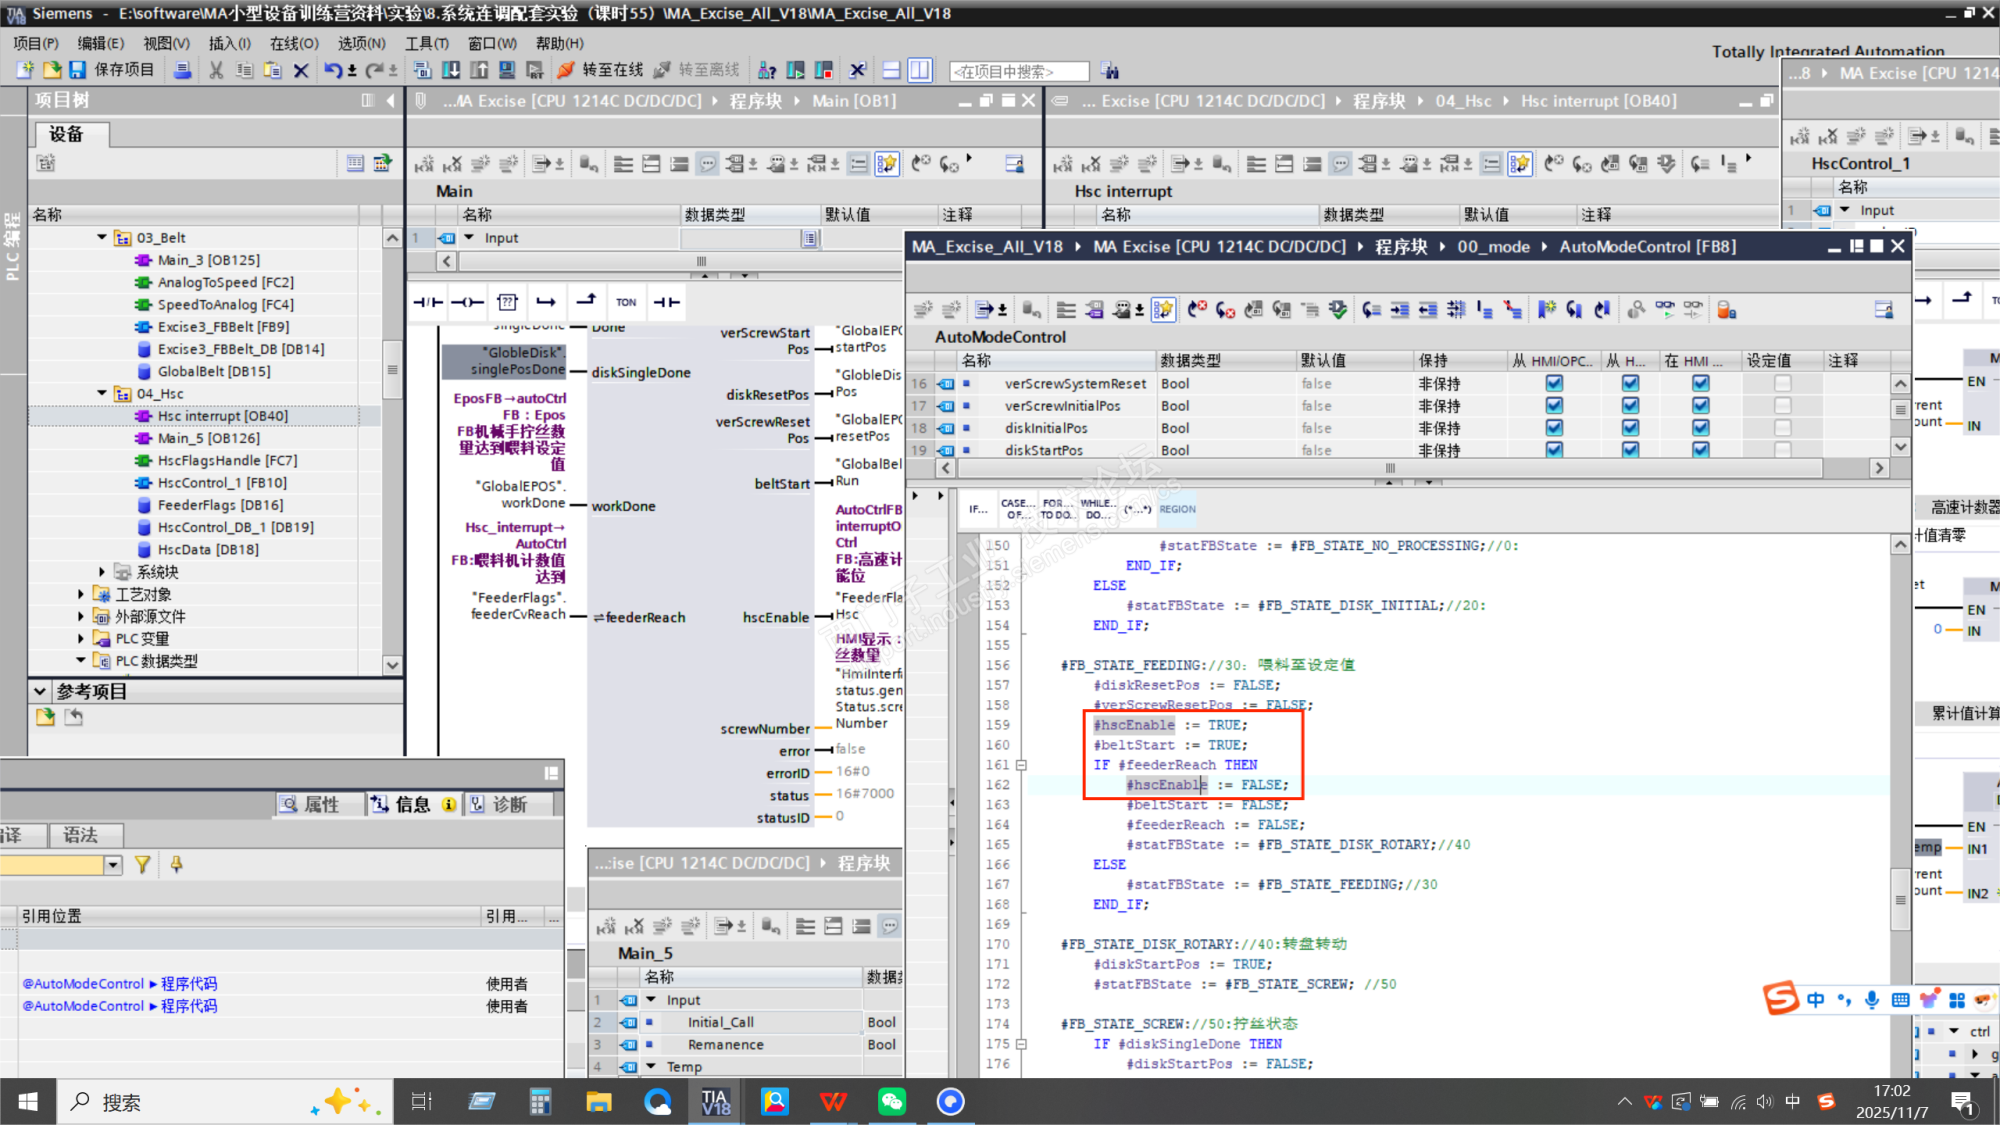Click the split editor vertically icon

coord(920,70)
